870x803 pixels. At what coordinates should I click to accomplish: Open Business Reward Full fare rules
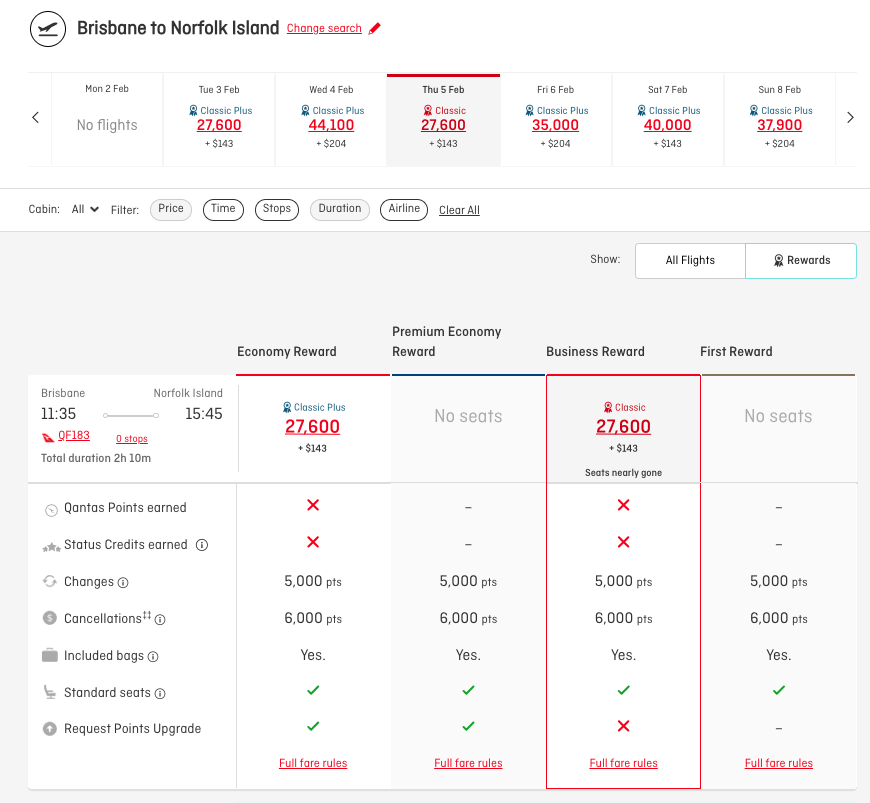point(624,763)
